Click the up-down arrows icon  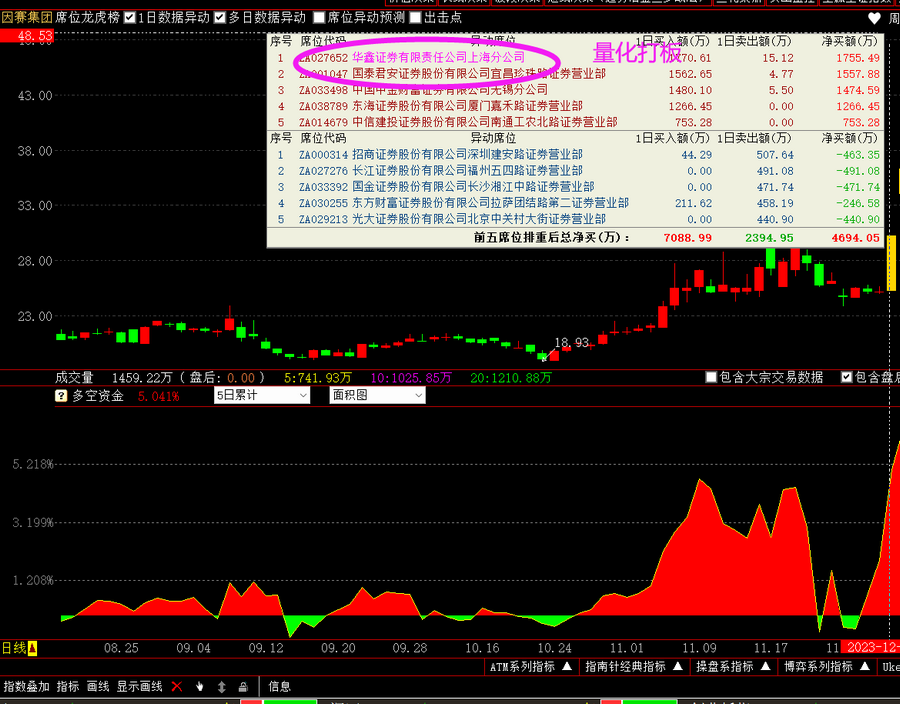222,686
